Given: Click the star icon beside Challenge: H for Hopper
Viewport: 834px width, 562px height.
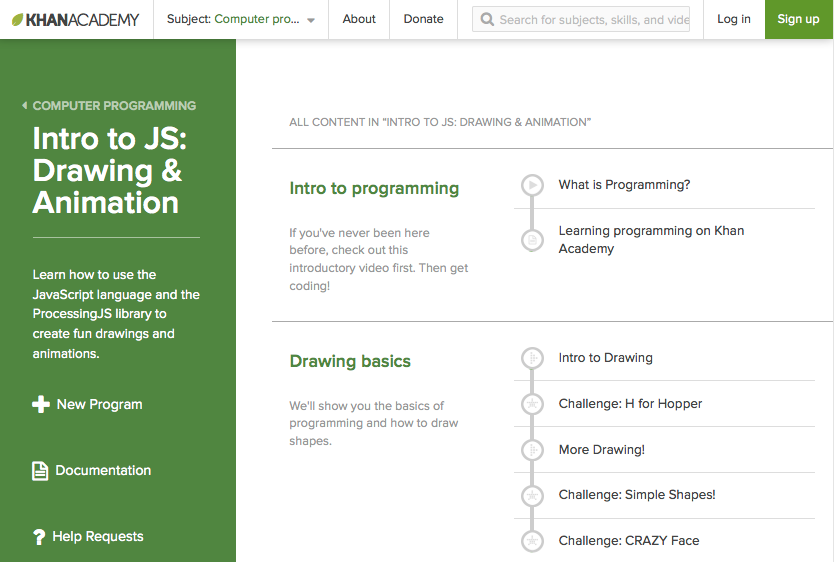Looking at the screenshot, I should point(532,404).
